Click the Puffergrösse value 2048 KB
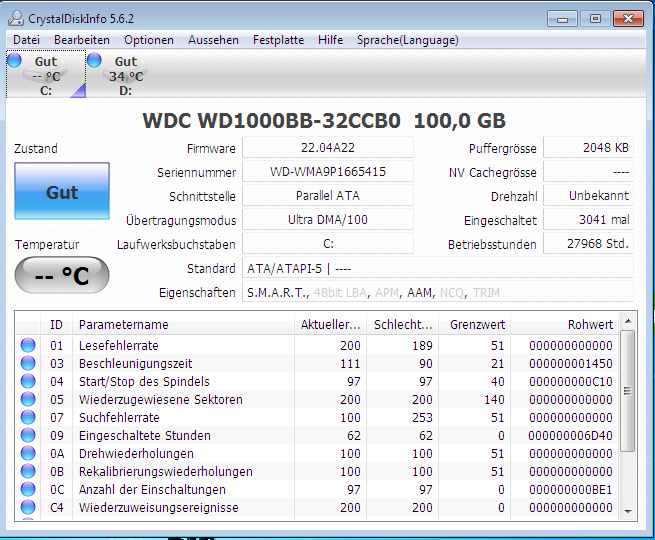 coord(588,147)
